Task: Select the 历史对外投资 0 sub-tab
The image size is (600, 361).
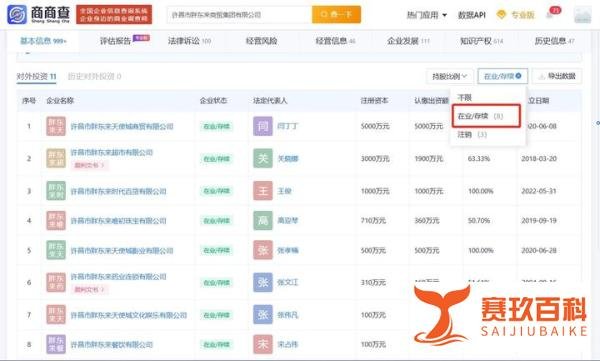Action: (x=94, y=76)
